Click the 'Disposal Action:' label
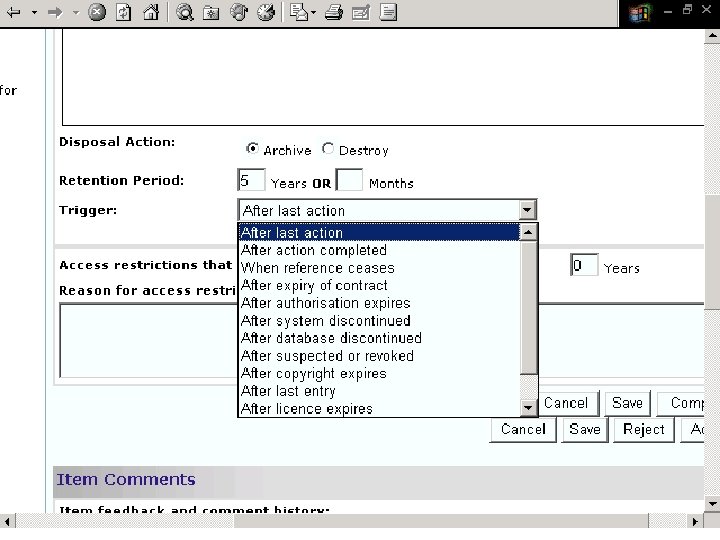Image resolution: width=720 pixels, height=540 pixels. tap(117, 142)
